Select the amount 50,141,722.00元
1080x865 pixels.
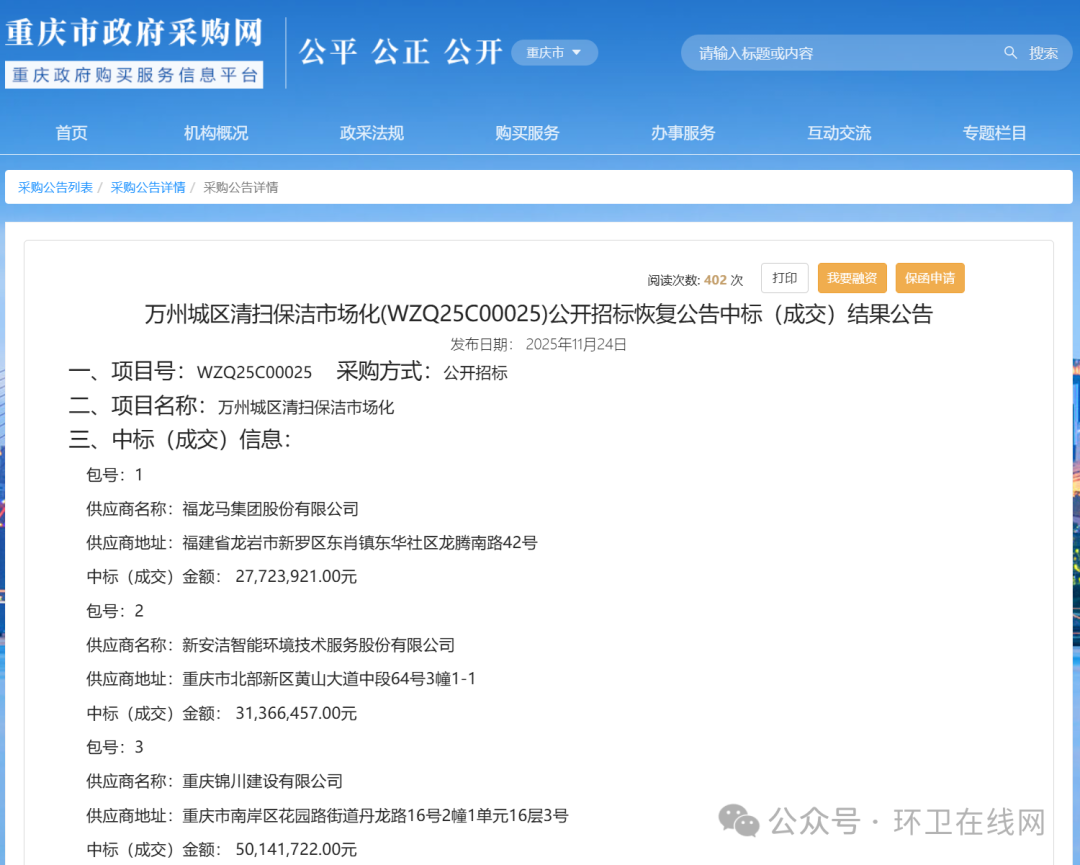pos(296,850)
